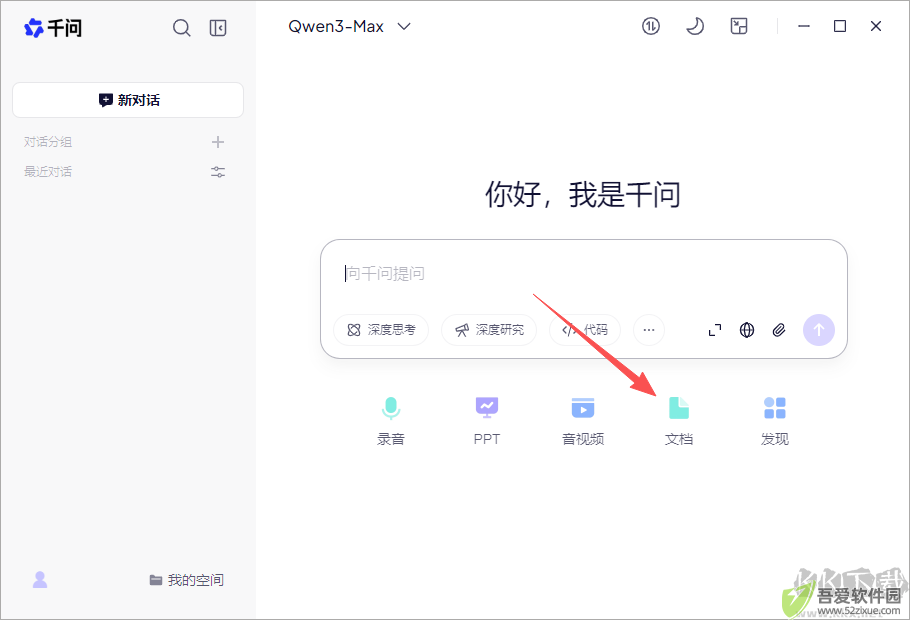Image resolution: width=910 pixels, height=620 pixels.
Task: Click the 对话分组 label
Action: [48, 142]
